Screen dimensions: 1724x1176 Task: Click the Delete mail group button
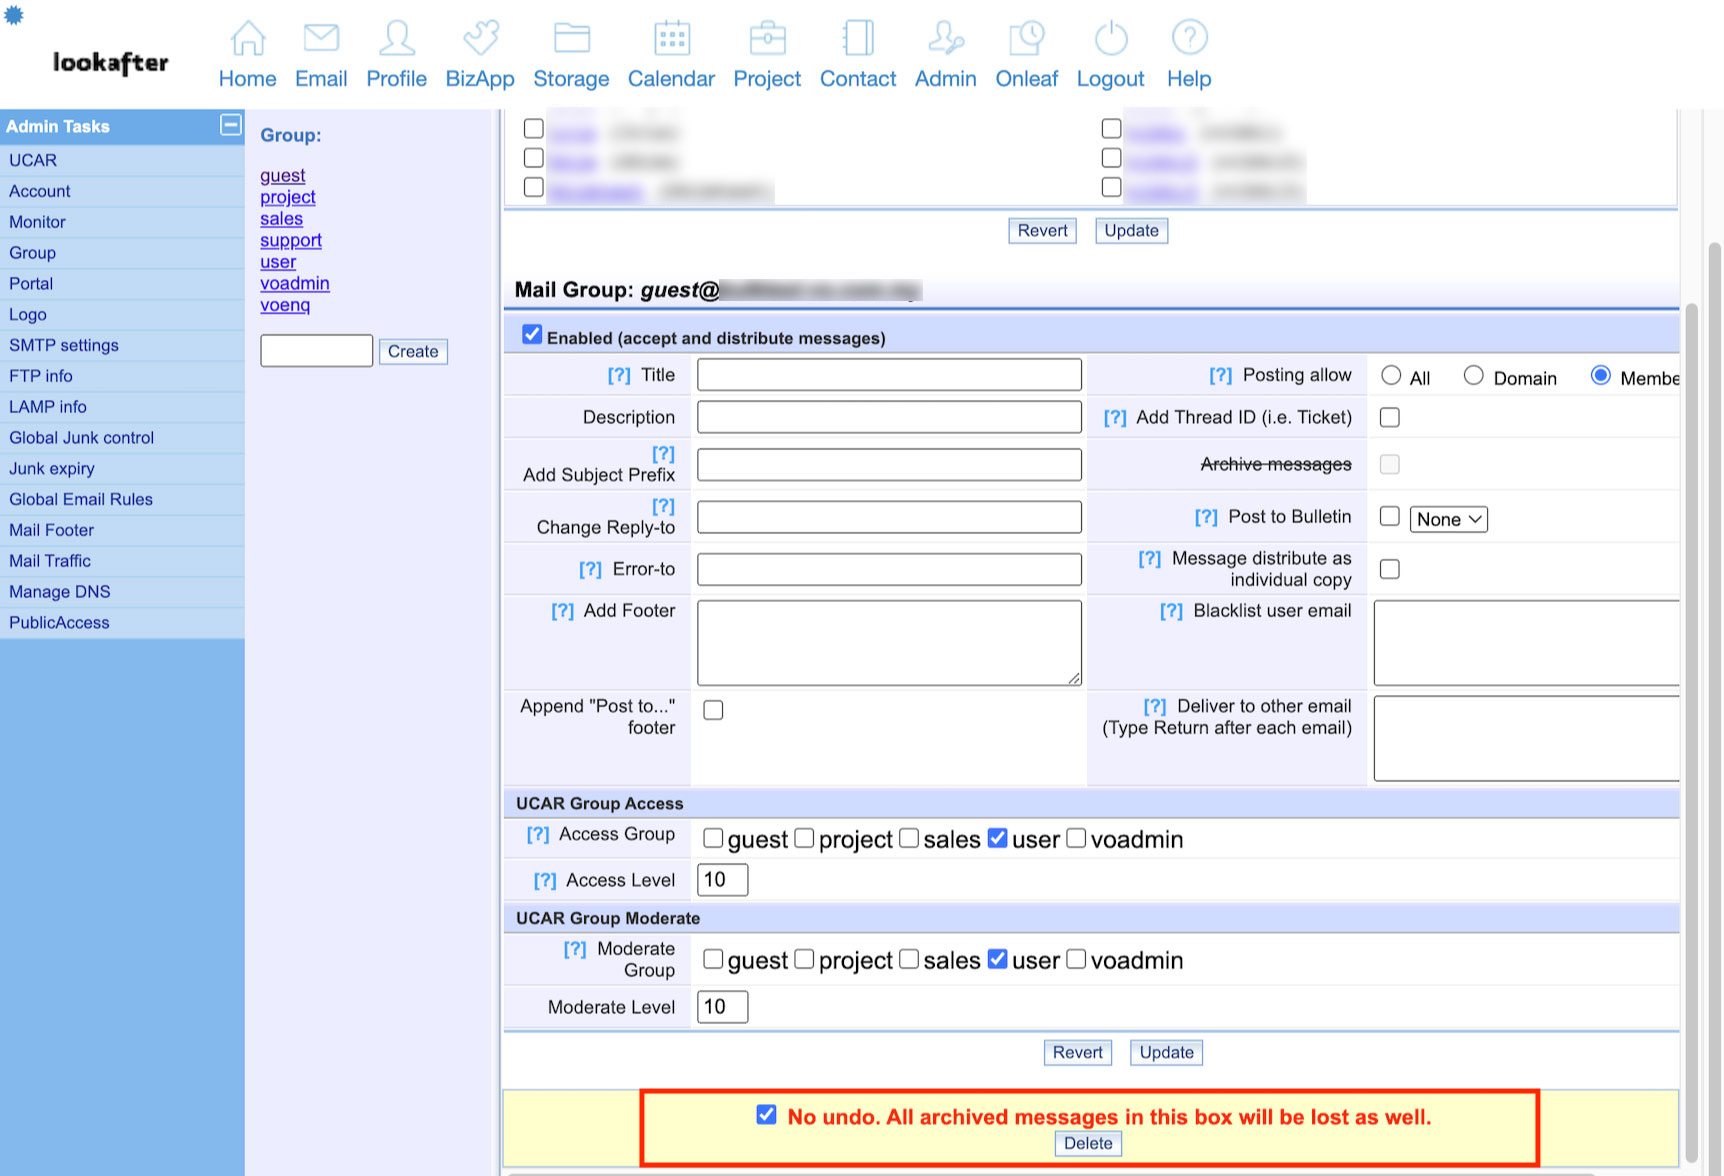(1088, 1143)
